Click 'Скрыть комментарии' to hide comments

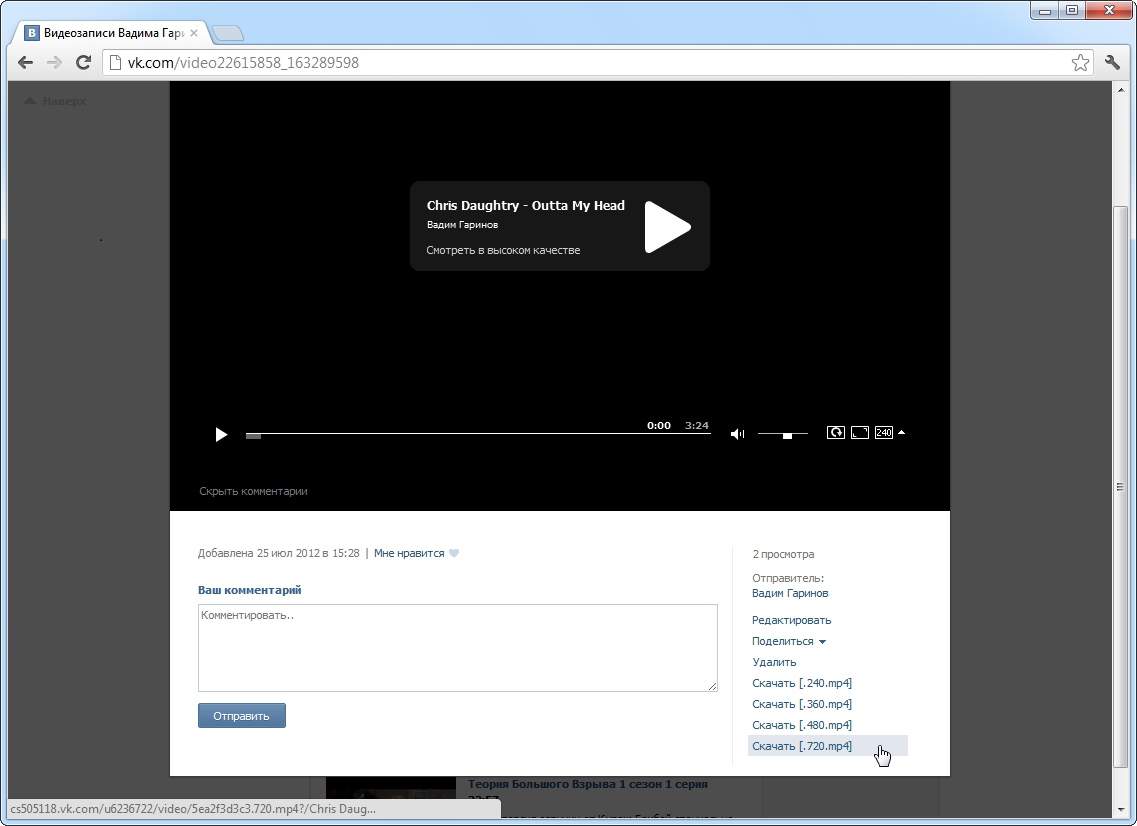(x=253, y=491)
